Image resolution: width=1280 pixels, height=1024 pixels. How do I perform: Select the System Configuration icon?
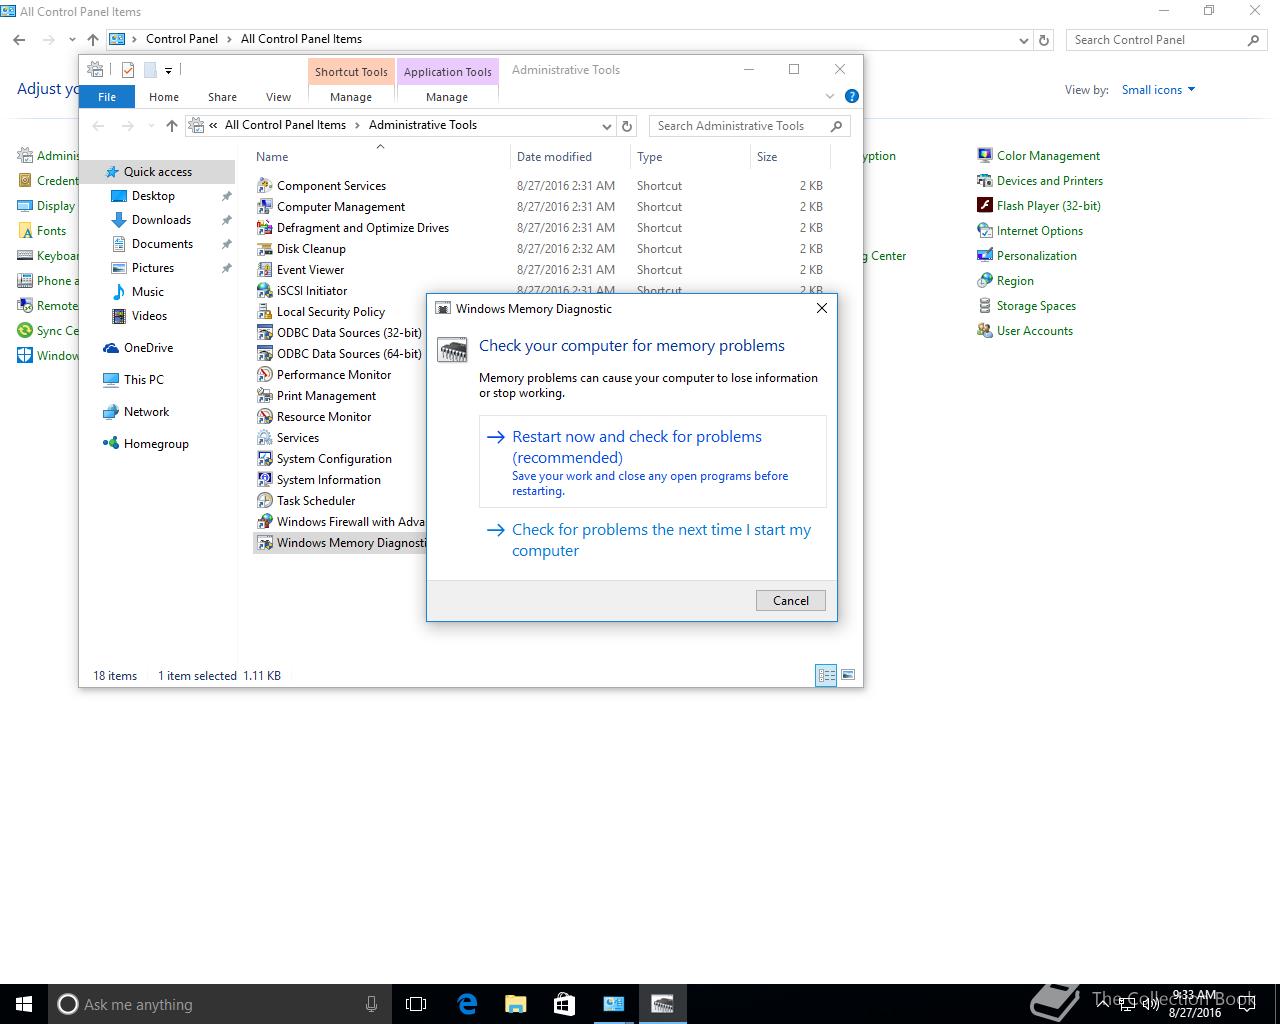[x=264, y=458]
